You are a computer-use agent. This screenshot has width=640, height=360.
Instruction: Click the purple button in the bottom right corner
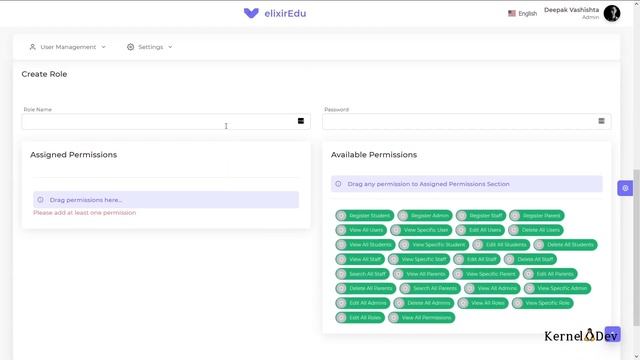pos(613,334)
